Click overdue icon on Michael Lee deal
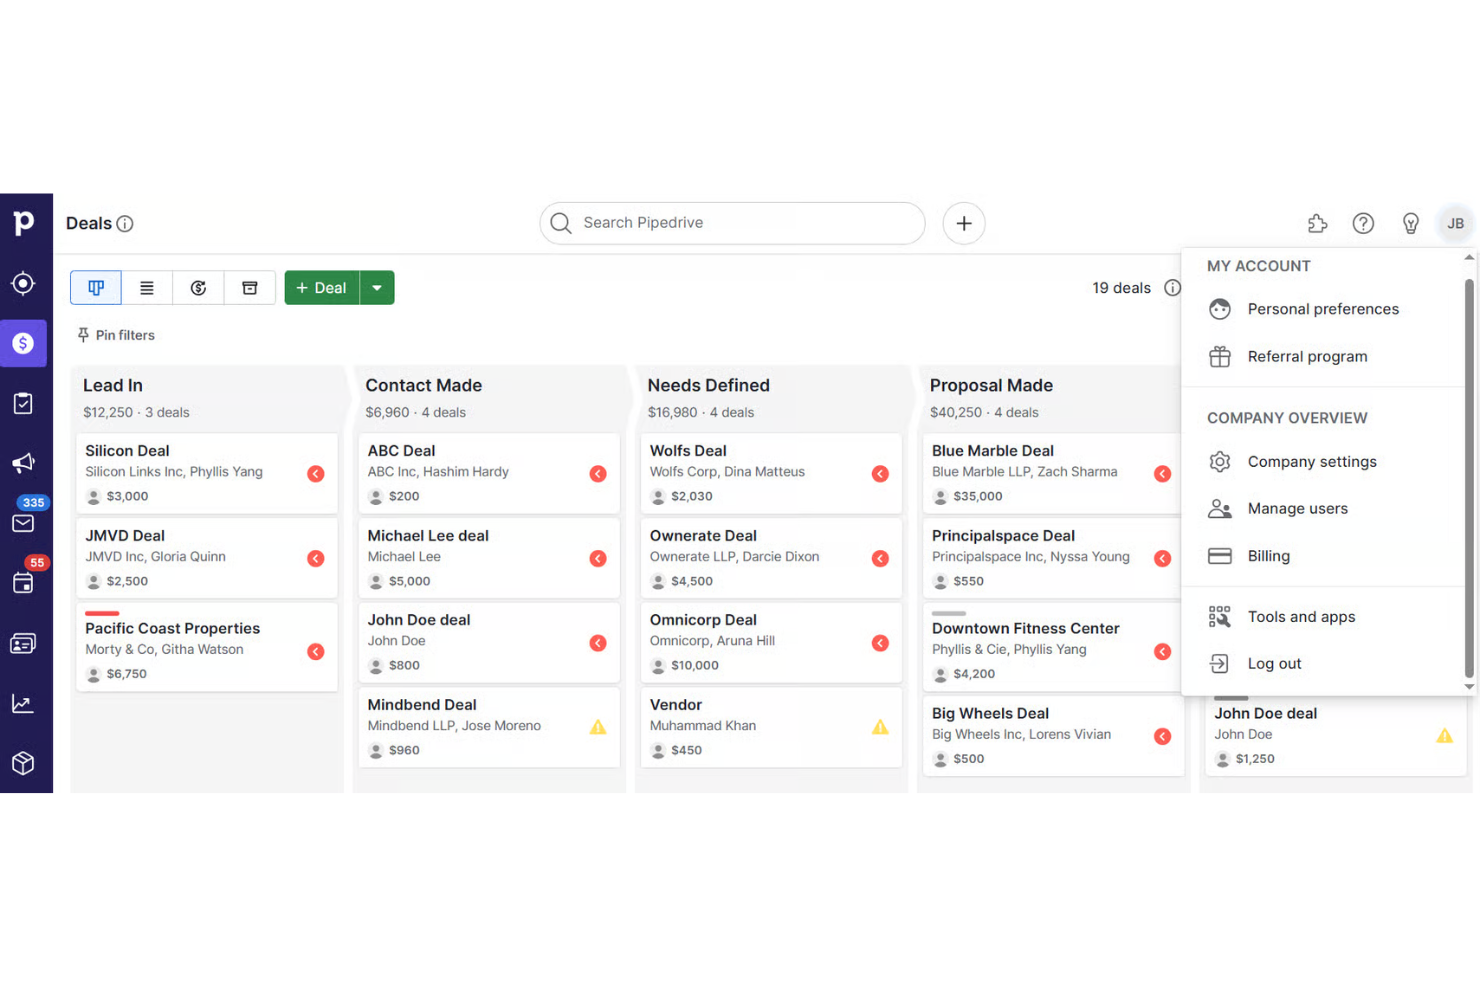1480x987 pixels. pyautogui.click(x=598, y=559)
